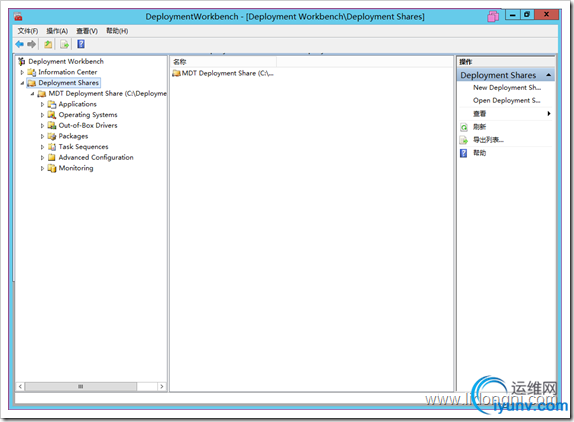Click the app icon in title bar
574x422 pixels.
tap(18, 16)
